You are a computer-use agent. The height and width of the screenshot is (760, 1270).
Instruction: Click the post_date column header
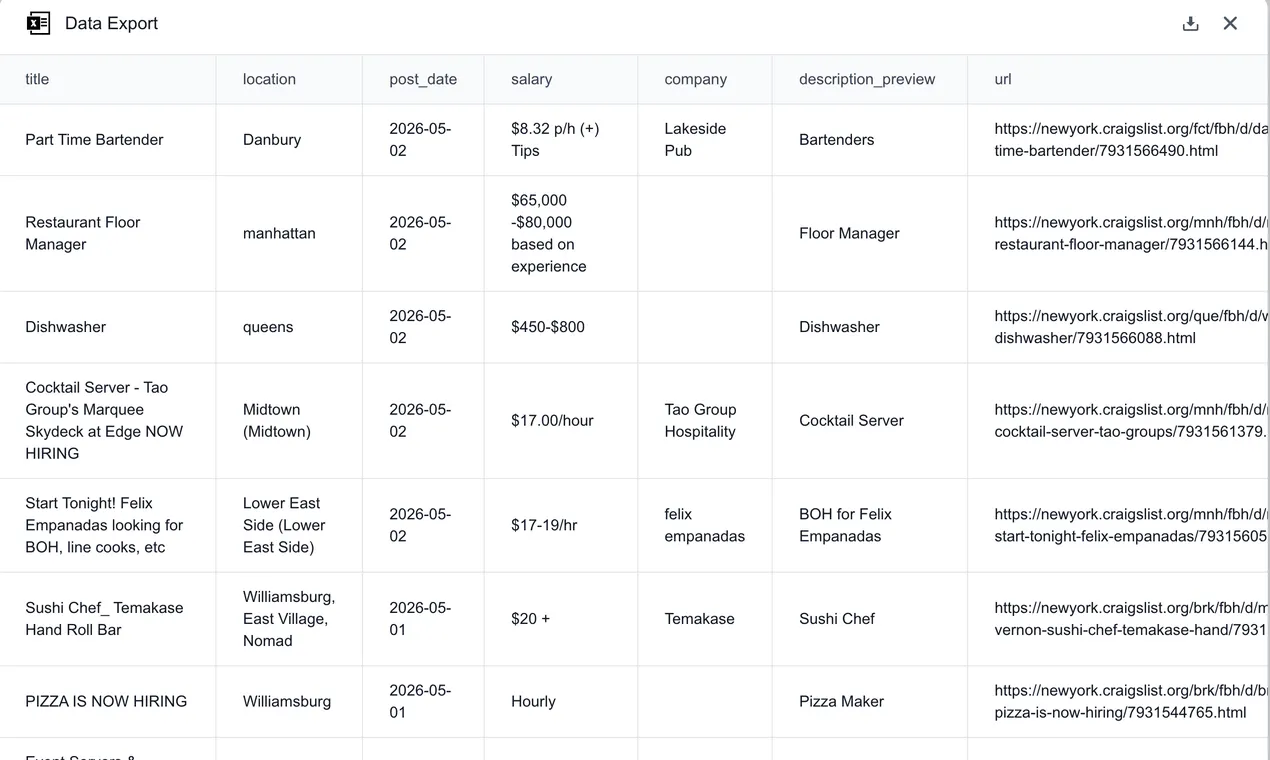pos(423,79)
